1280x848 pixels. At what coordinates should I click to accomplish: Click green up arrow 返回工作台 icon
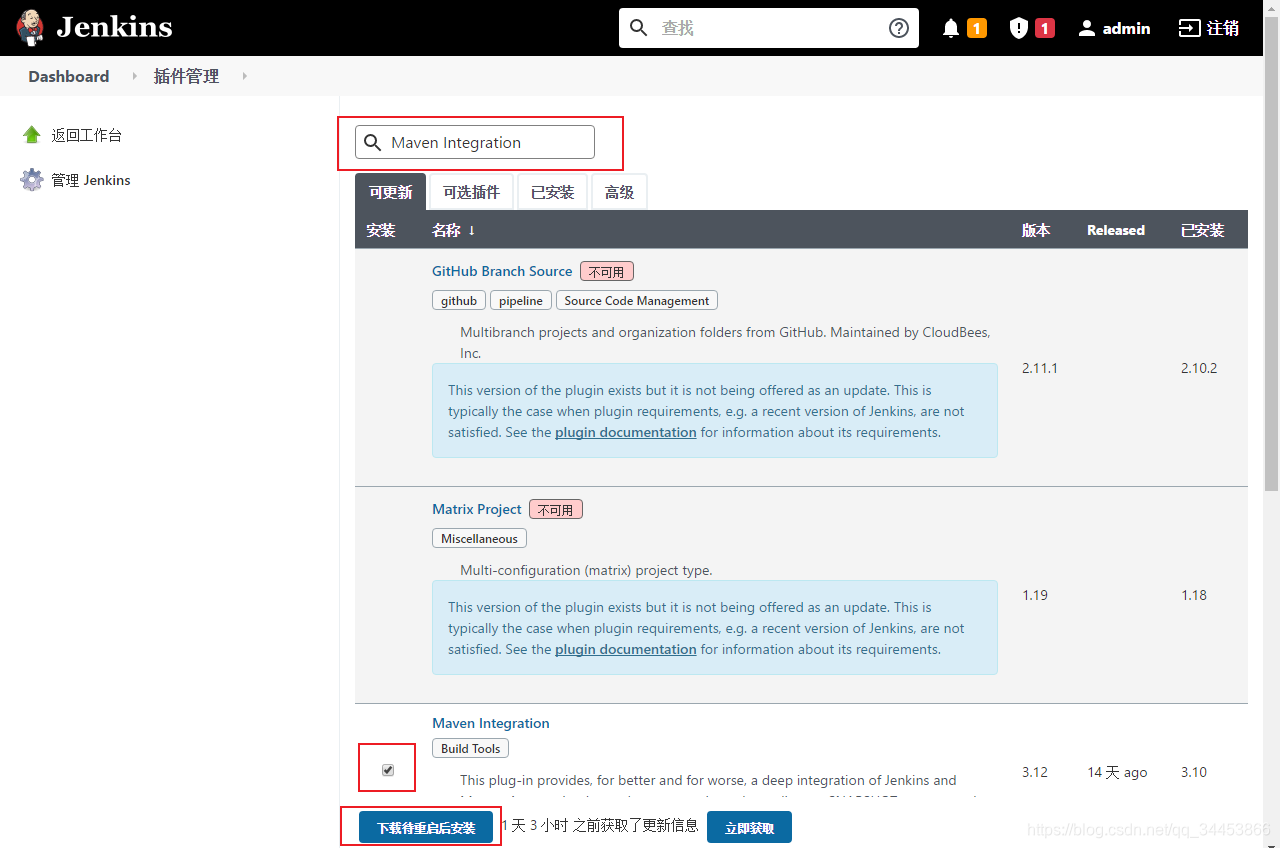[x=32, y=135]
